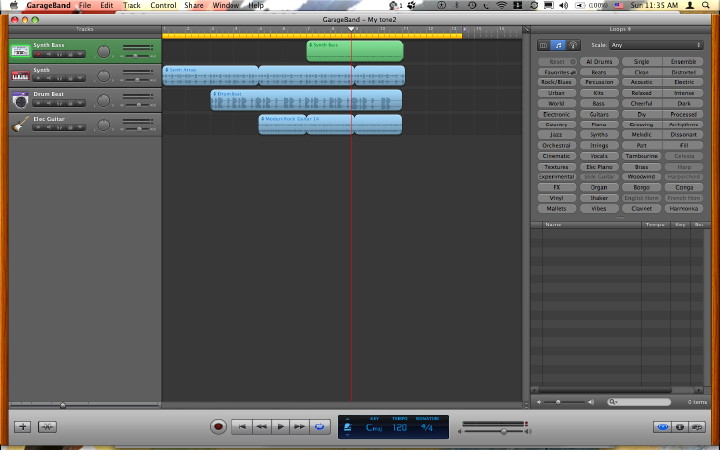
Task: Switch loop browser to musical button view
Action: tap(558, 45)
